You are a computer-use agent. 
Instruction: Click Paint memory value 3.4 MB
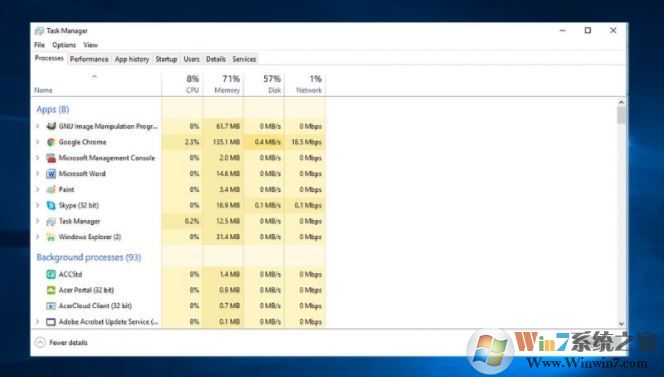point(230,189)
